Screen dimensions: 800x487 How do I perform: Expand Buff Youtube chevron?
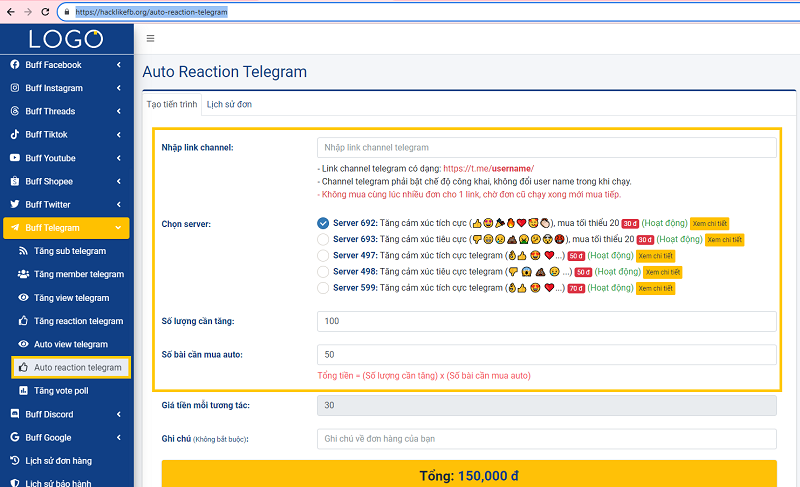[118, 158]
